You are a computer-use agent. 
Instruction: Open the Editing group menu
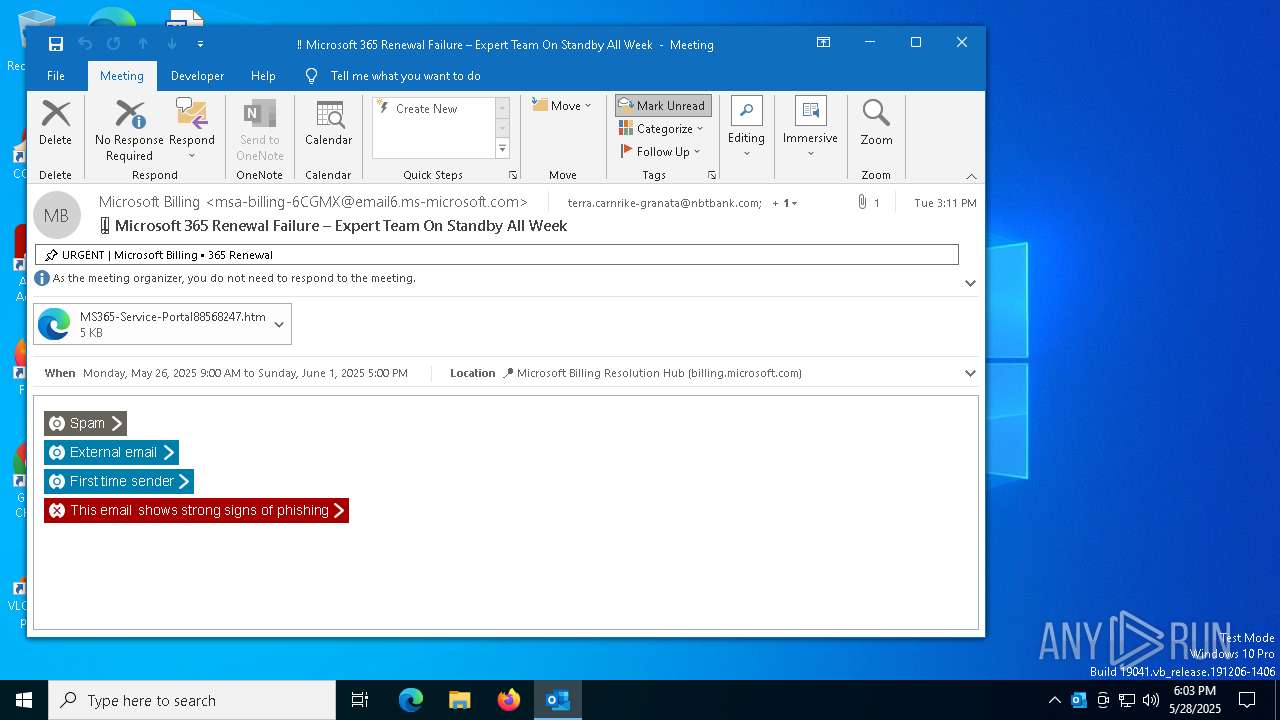pos(746,127)
